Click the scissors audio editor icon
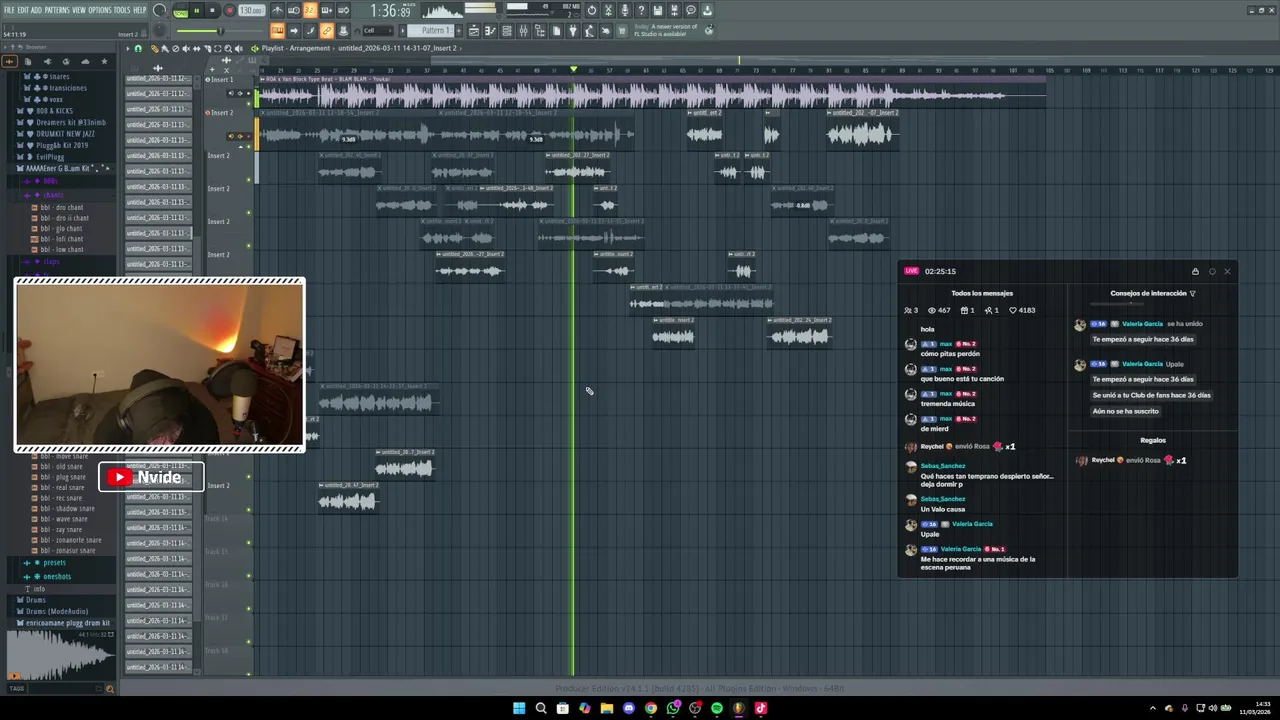The width and height of the screenshot is (1280, 720). [x=608, y=10]
